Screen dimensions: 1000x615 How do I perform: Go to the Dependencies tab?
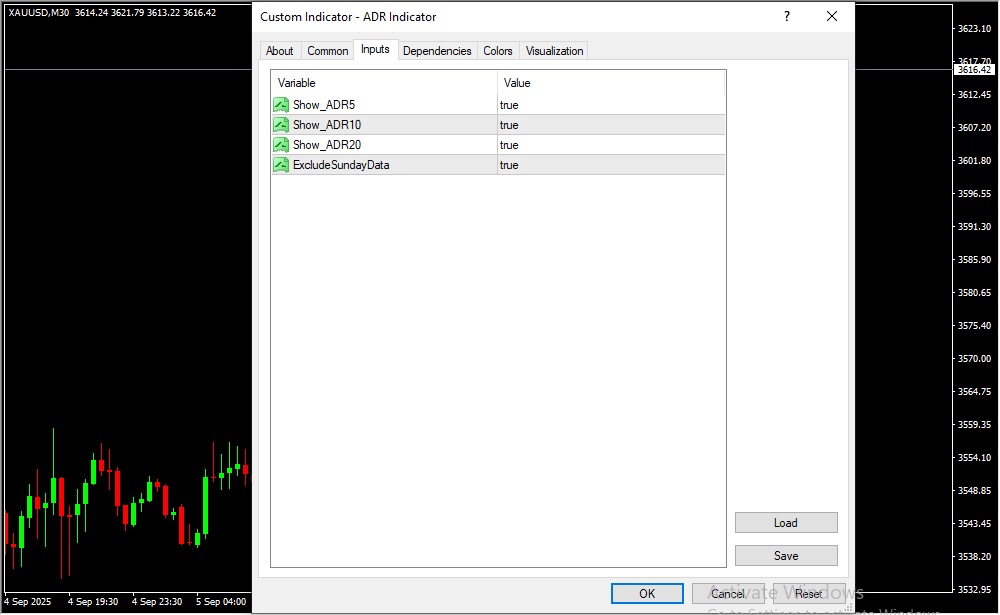(x=437, y=51)
